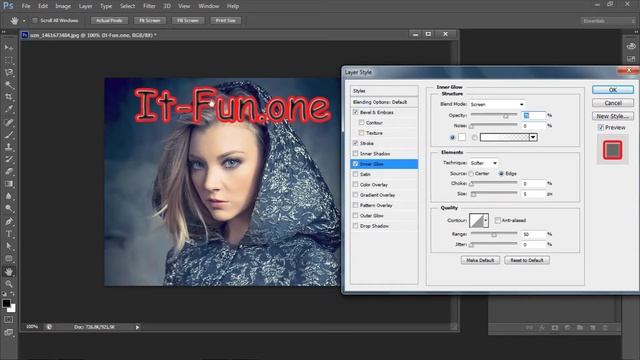This screenshot has width=640, height=360.
Task: Click the 100% zoom field in status bar
Action: [32, 327]
